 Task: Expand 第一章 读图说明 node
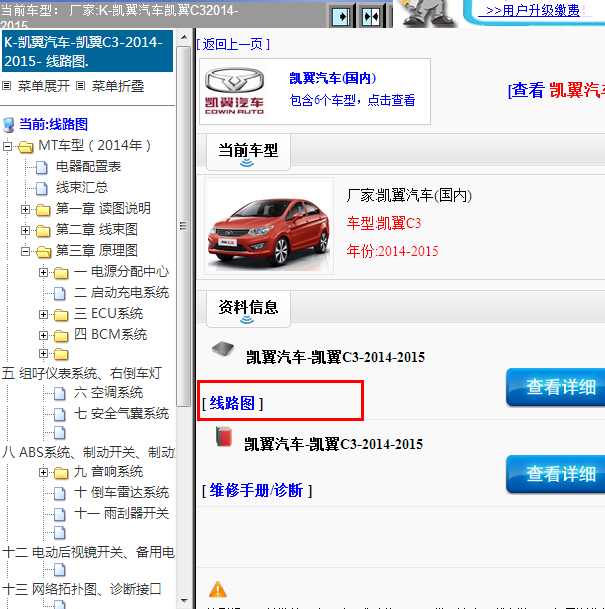tap(25, 210)
